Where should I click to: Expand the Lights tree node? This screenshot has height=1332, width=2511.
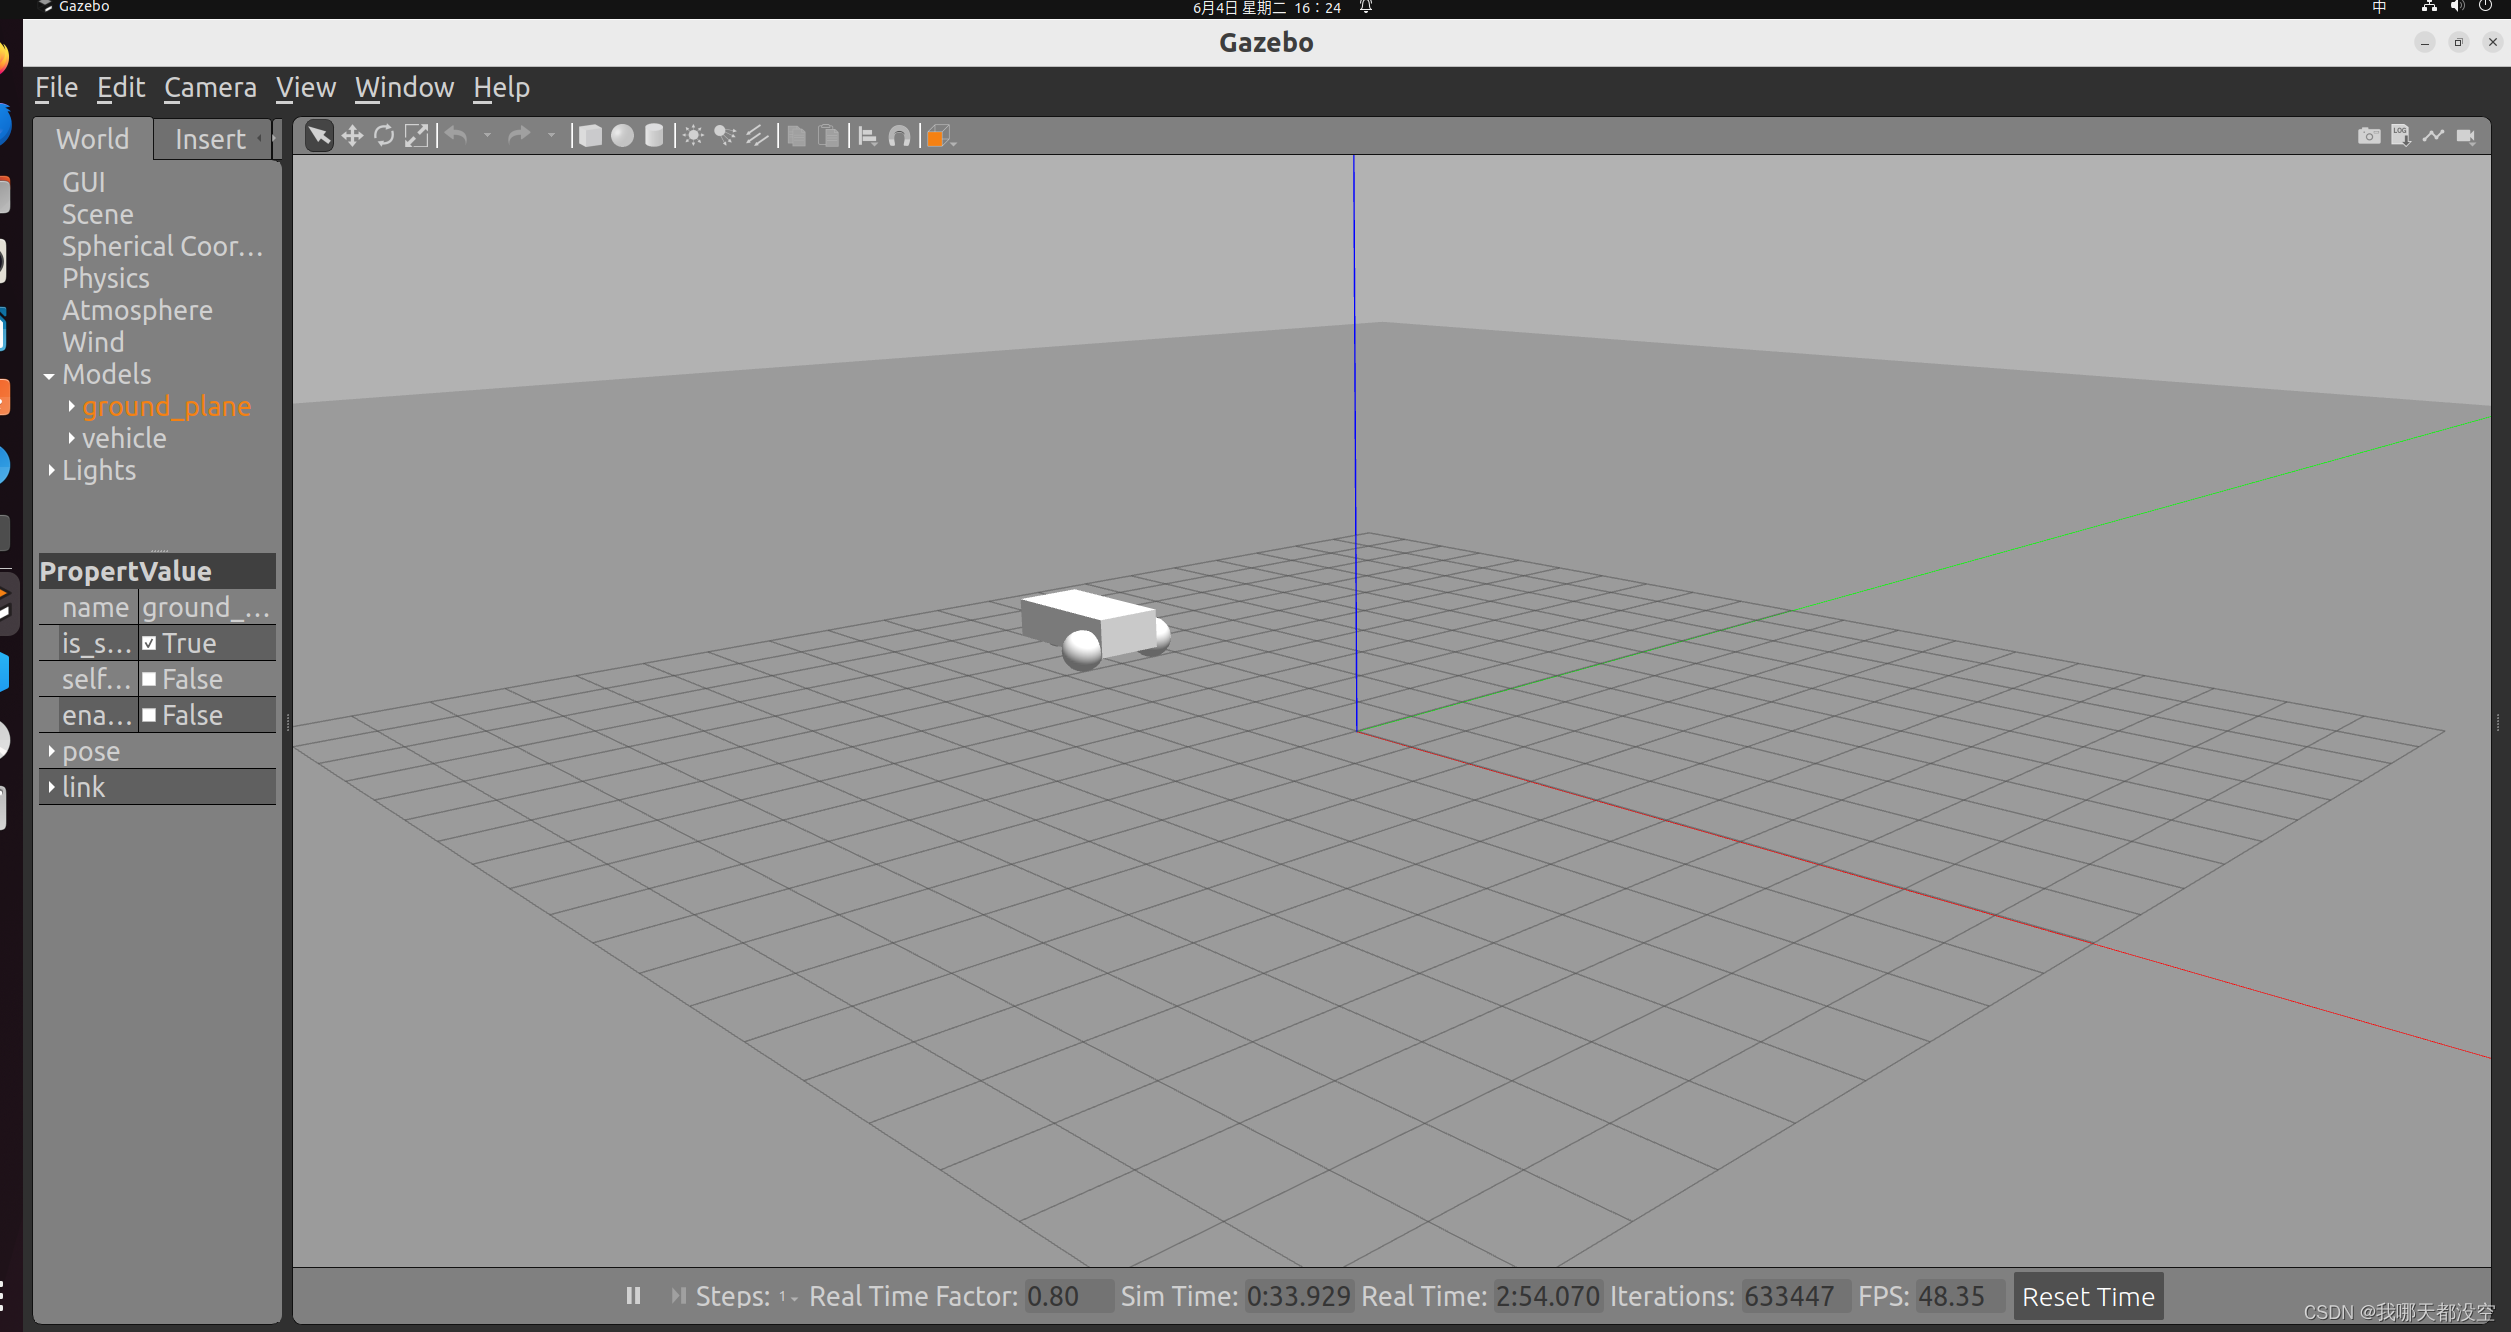pos(51,471)
